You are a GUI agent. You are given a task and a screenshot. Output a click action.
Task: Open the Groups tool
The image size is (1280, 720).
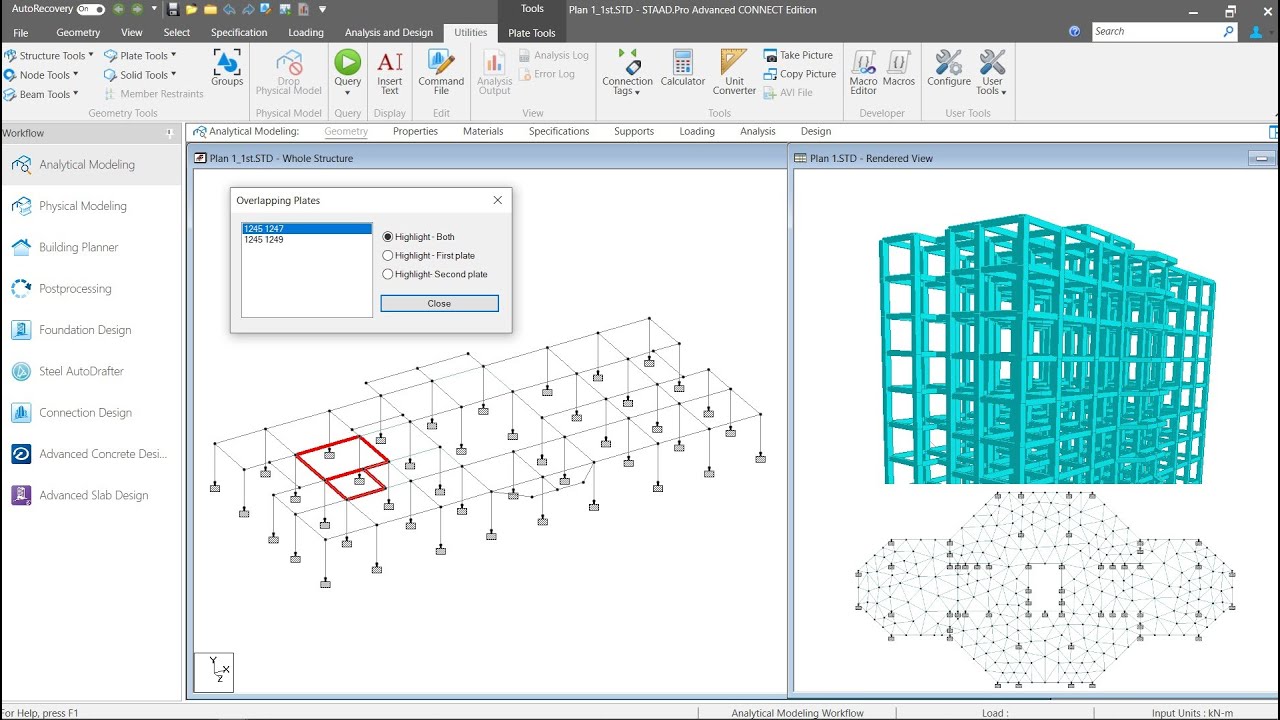227,68
